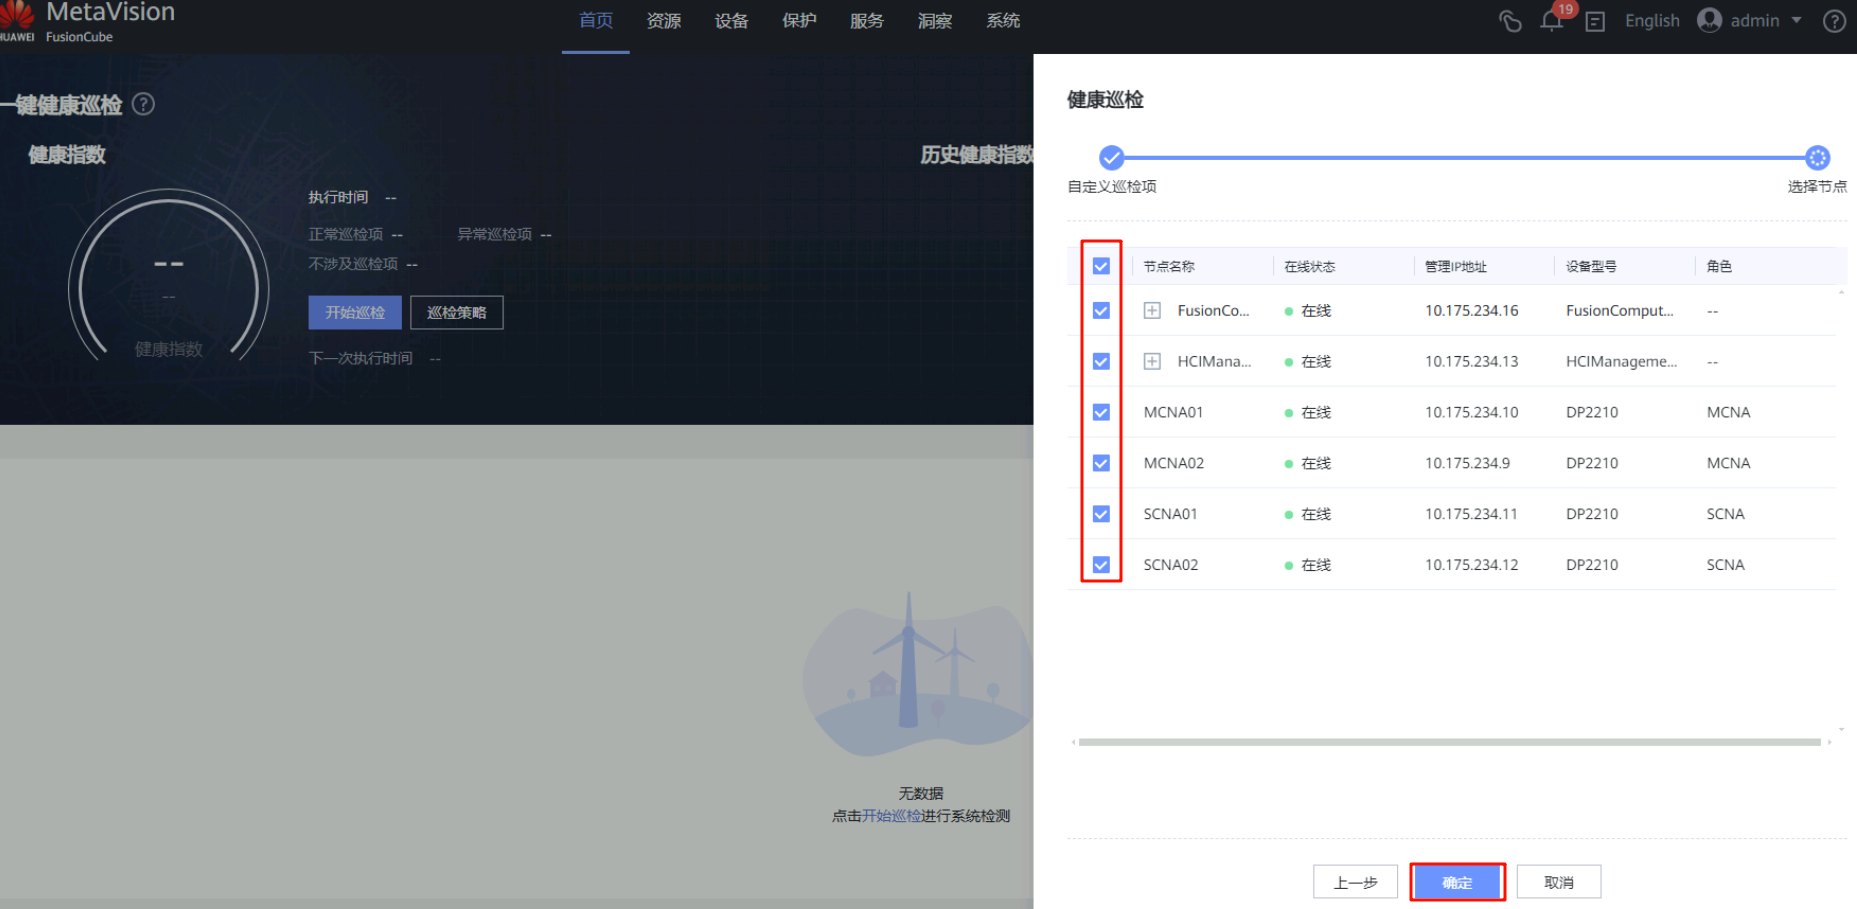
Task: Switch language to English
Action: pyautogui.click(x=1652, y=21)
